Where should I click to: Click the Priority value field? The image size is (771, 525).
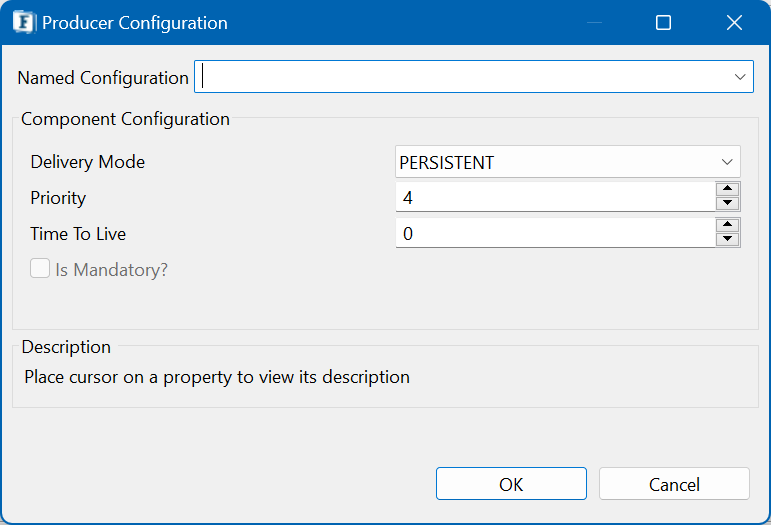[x=555, y=197]
